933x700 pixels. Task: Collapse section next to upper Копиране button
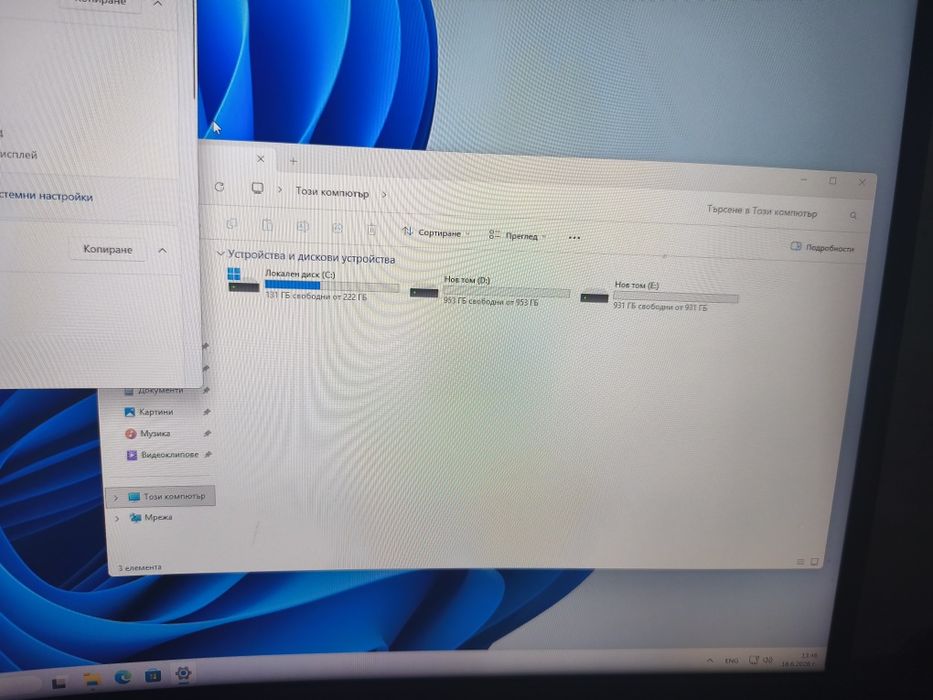point(158,4)
